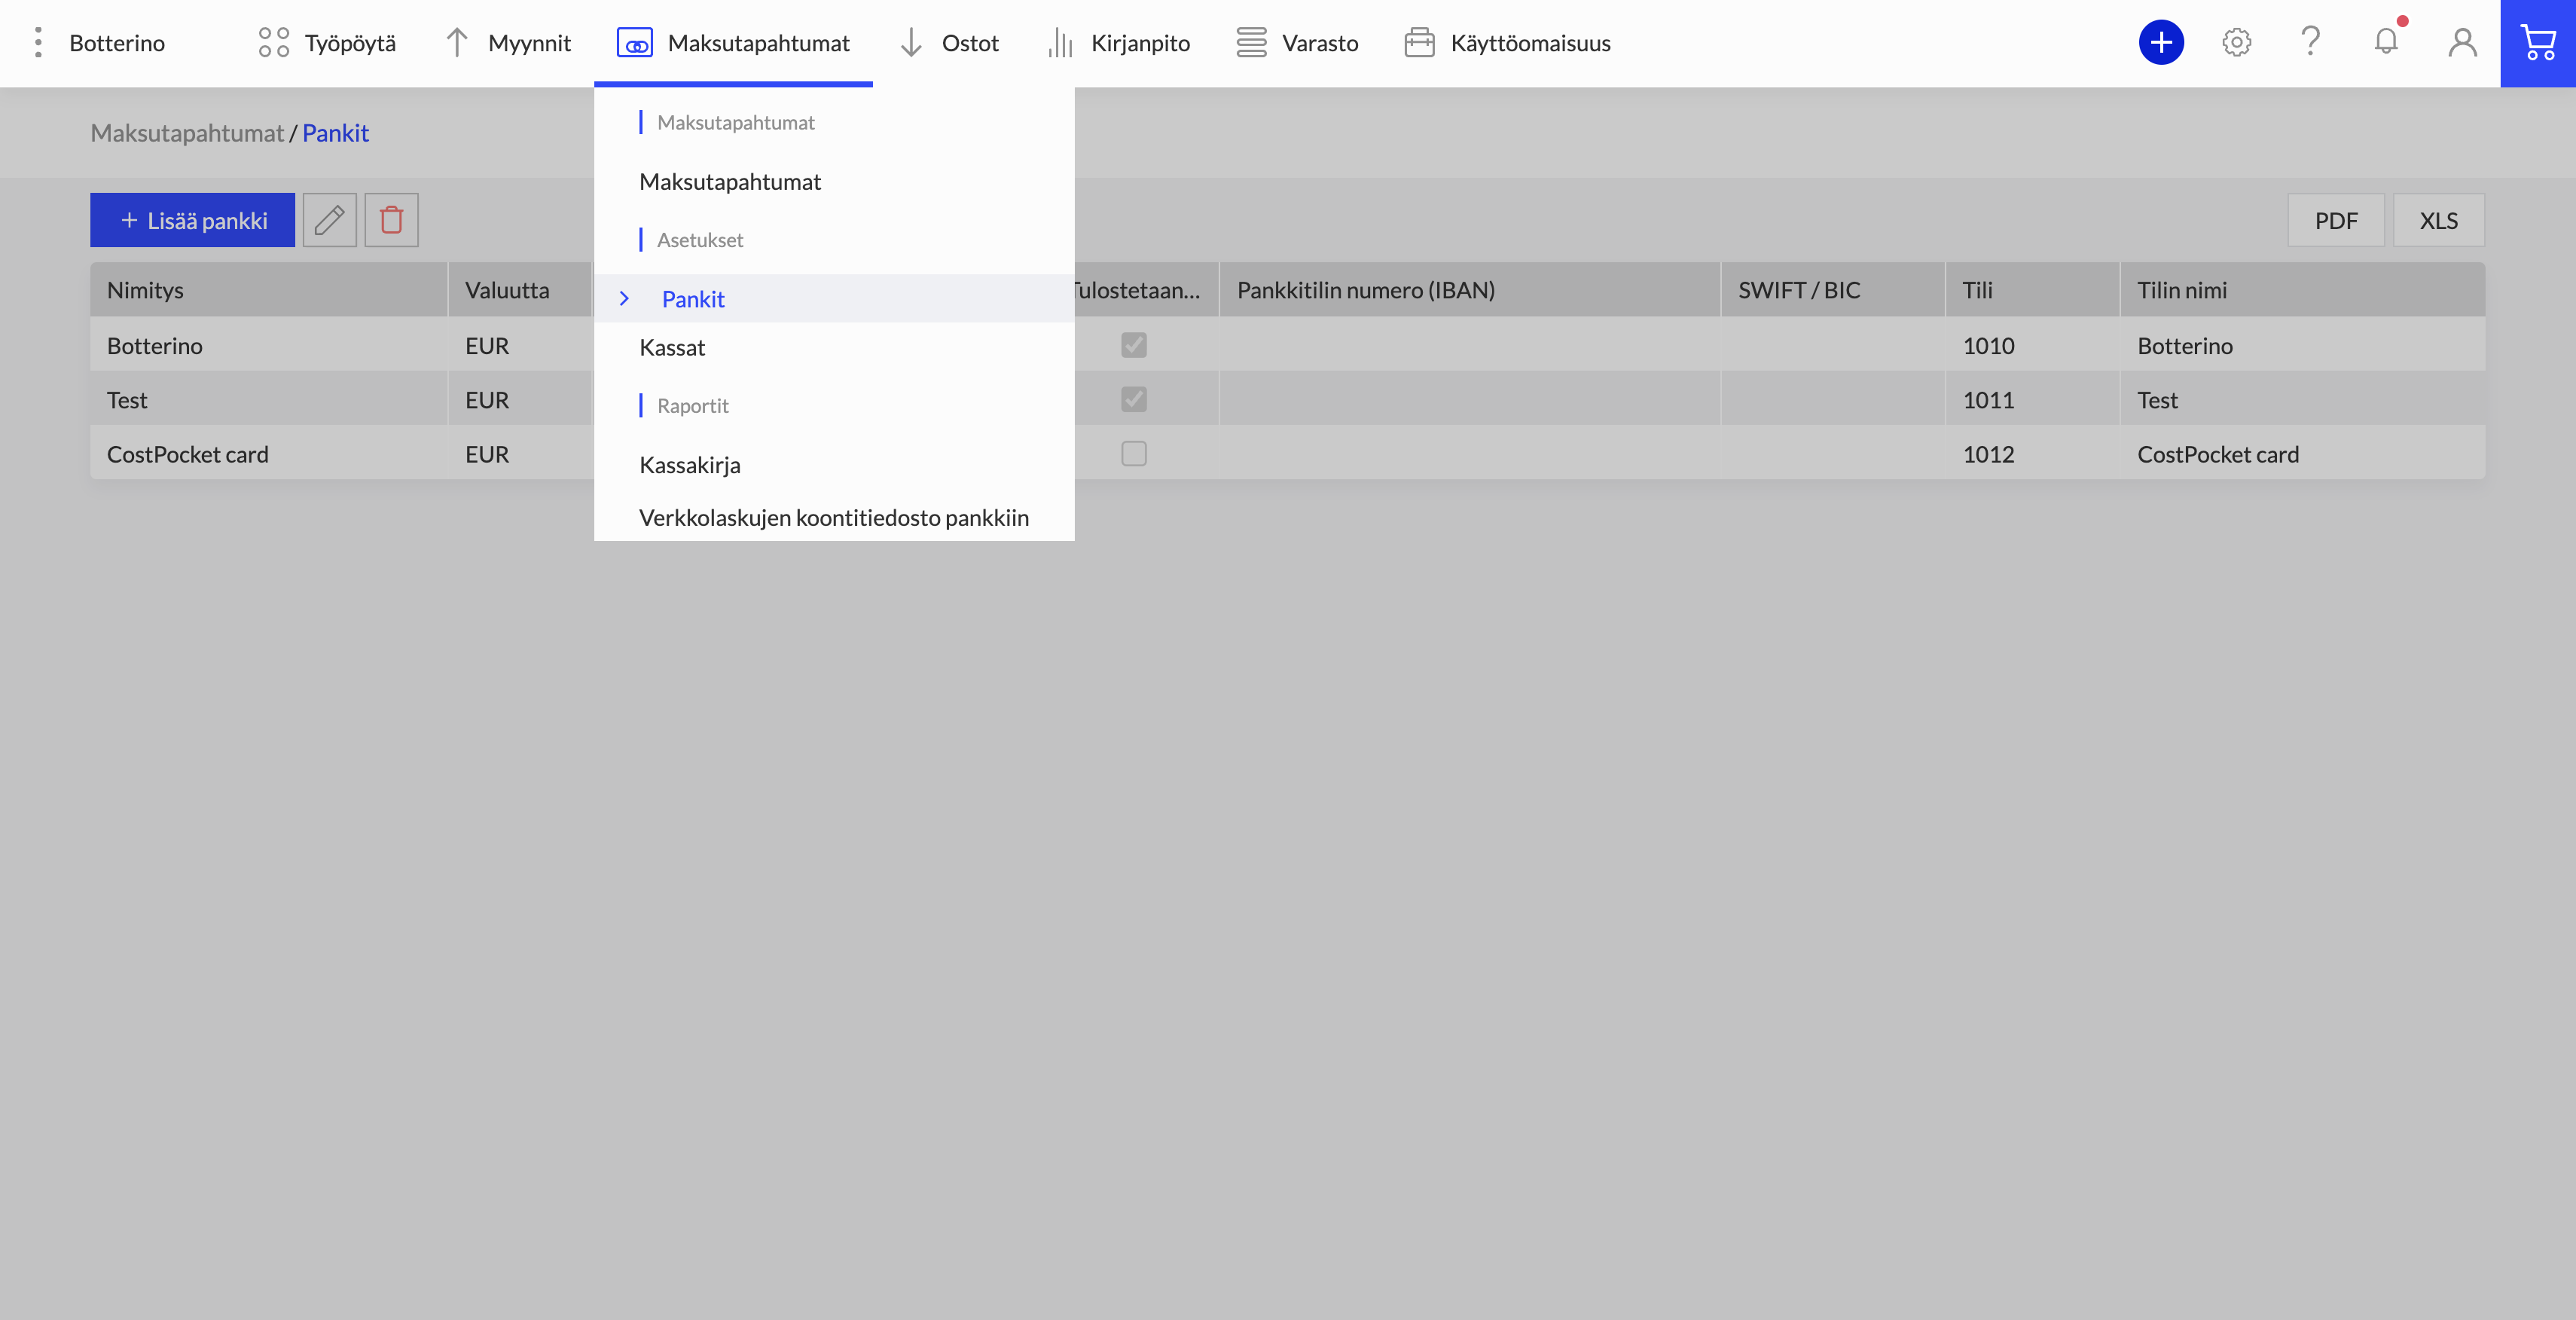Toggle the Test row printed checkbox
Screen dimensions: 2576x1320
coord(1133,400)
